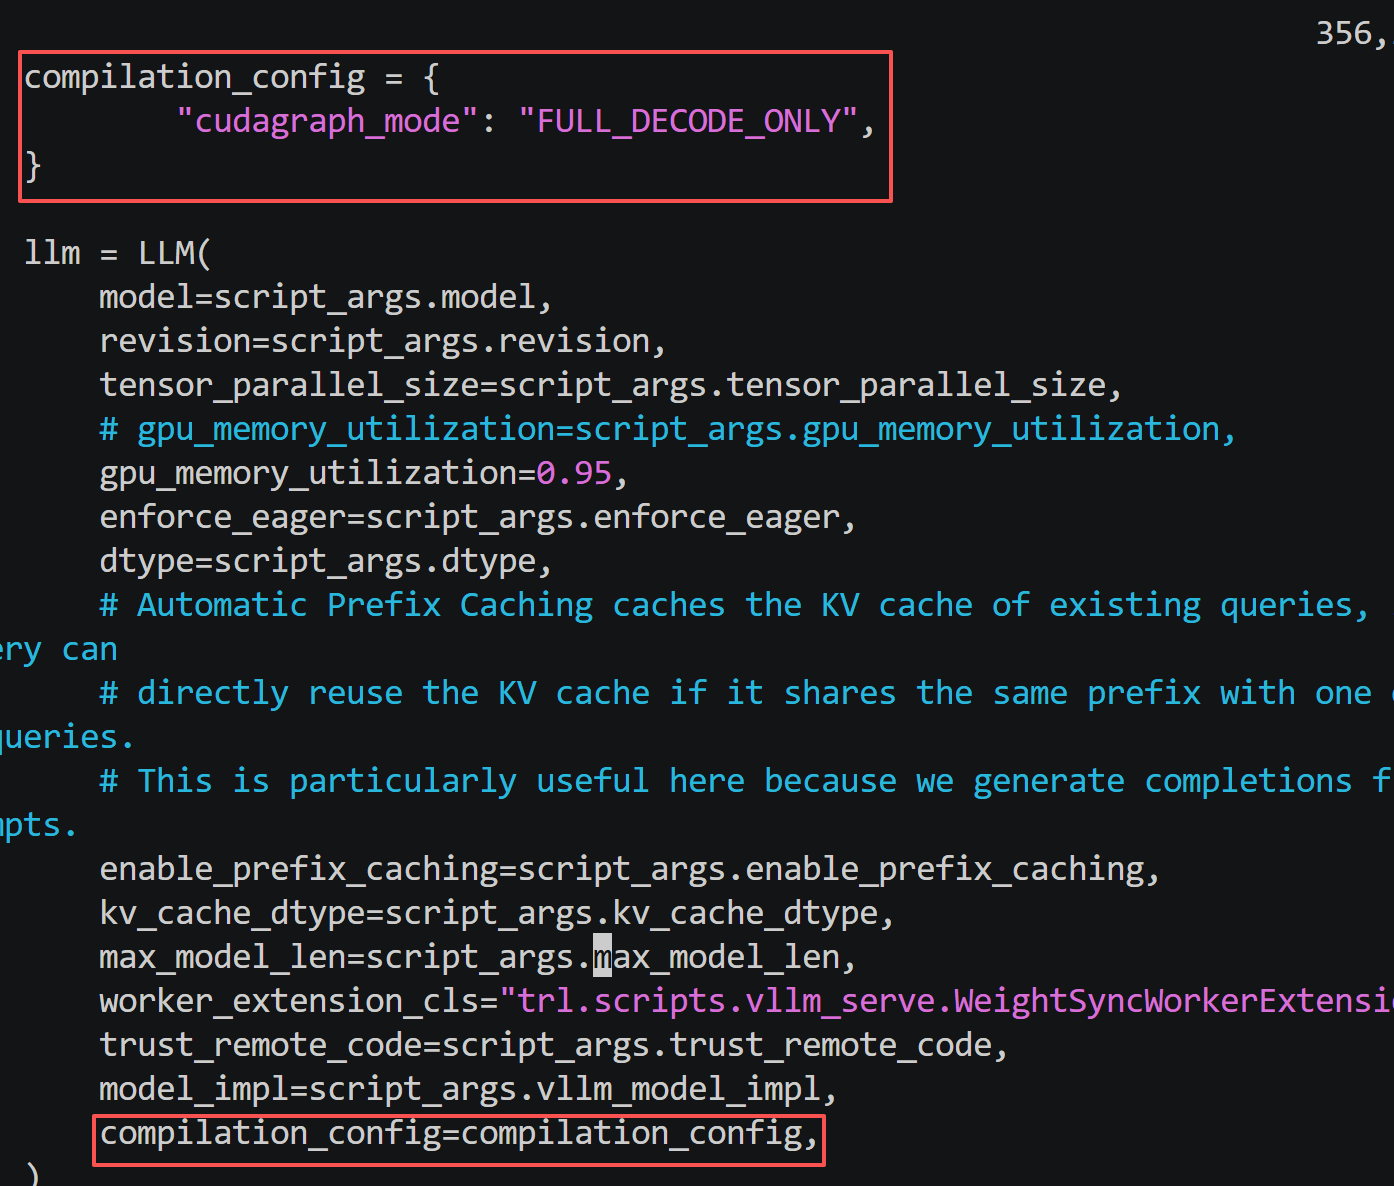Click 'trust_remote_code=script_args.trust_remote_code,' line
The width and height of the screenshot is (1394, 1186).
[x=553, y=1045]
